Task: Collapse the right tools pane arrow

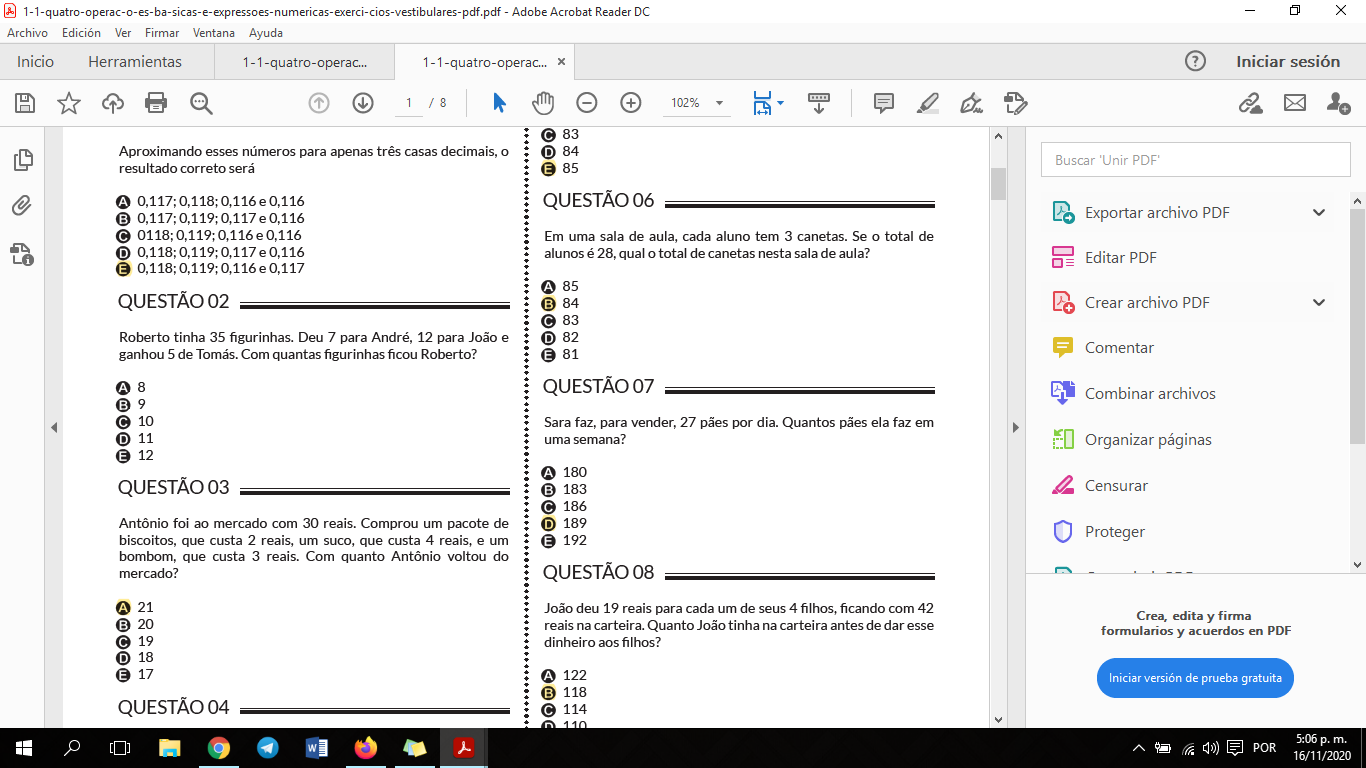Action: coord(1015,427)
